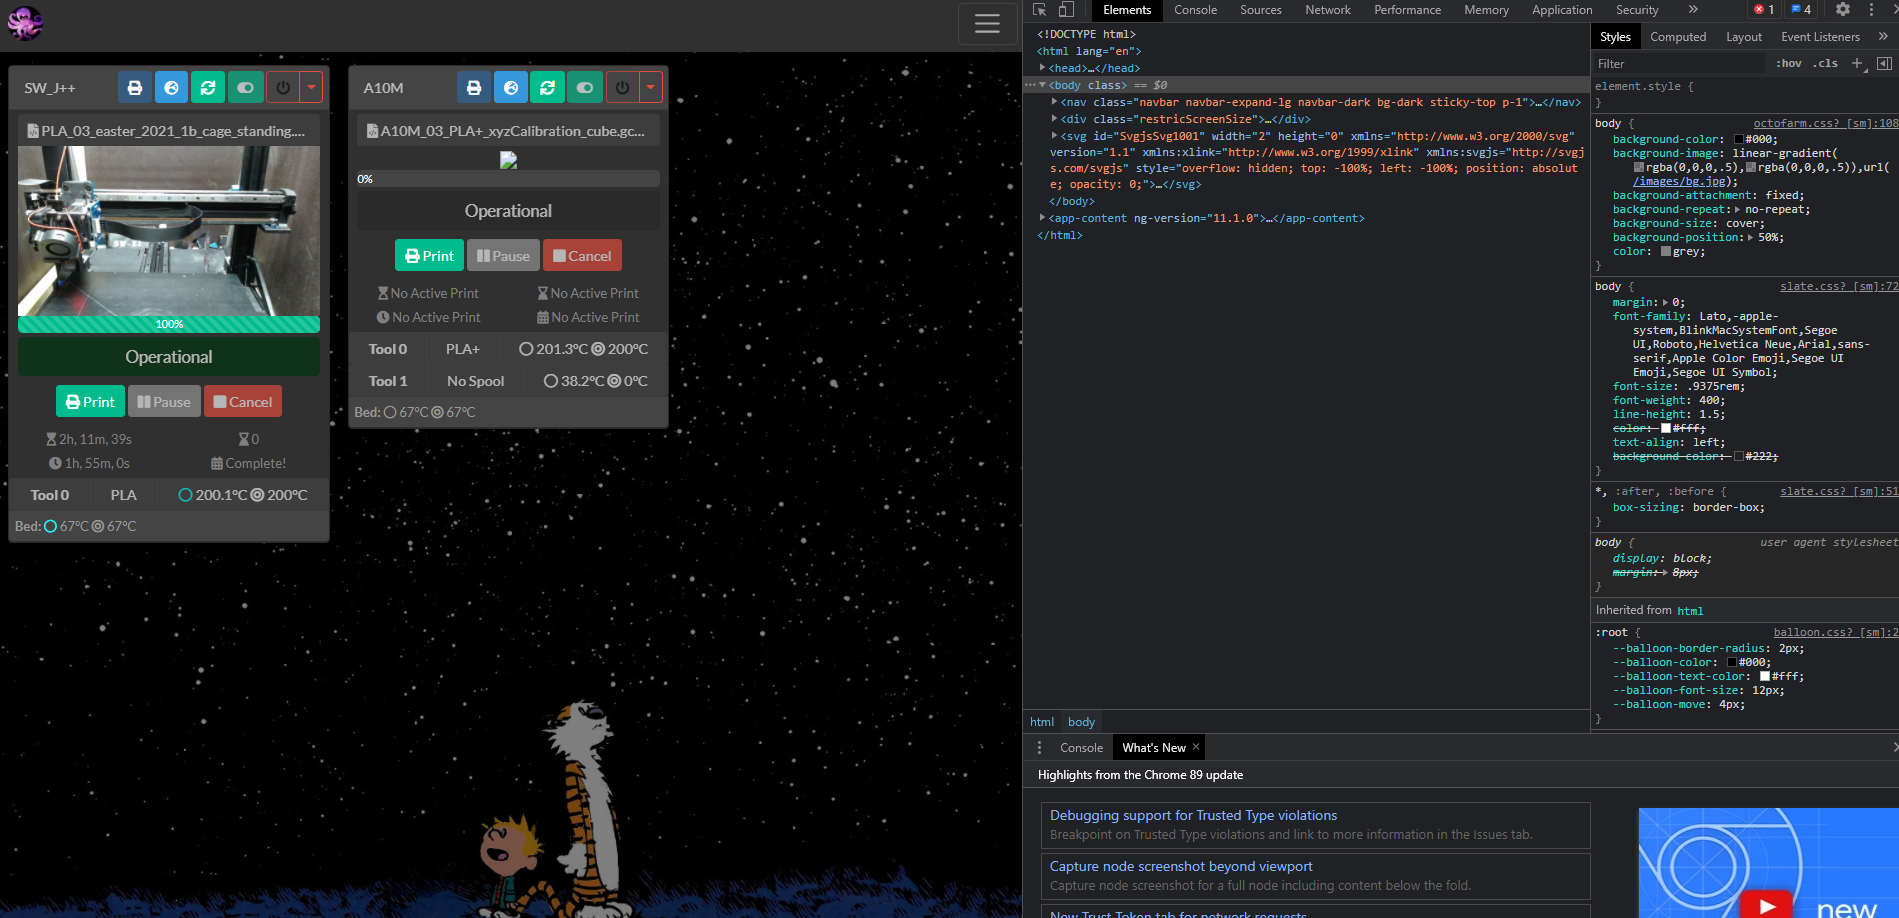1899x918 pixels.
Task: Toggle the camera view on SW_J++ card
Action: [245, 87]
